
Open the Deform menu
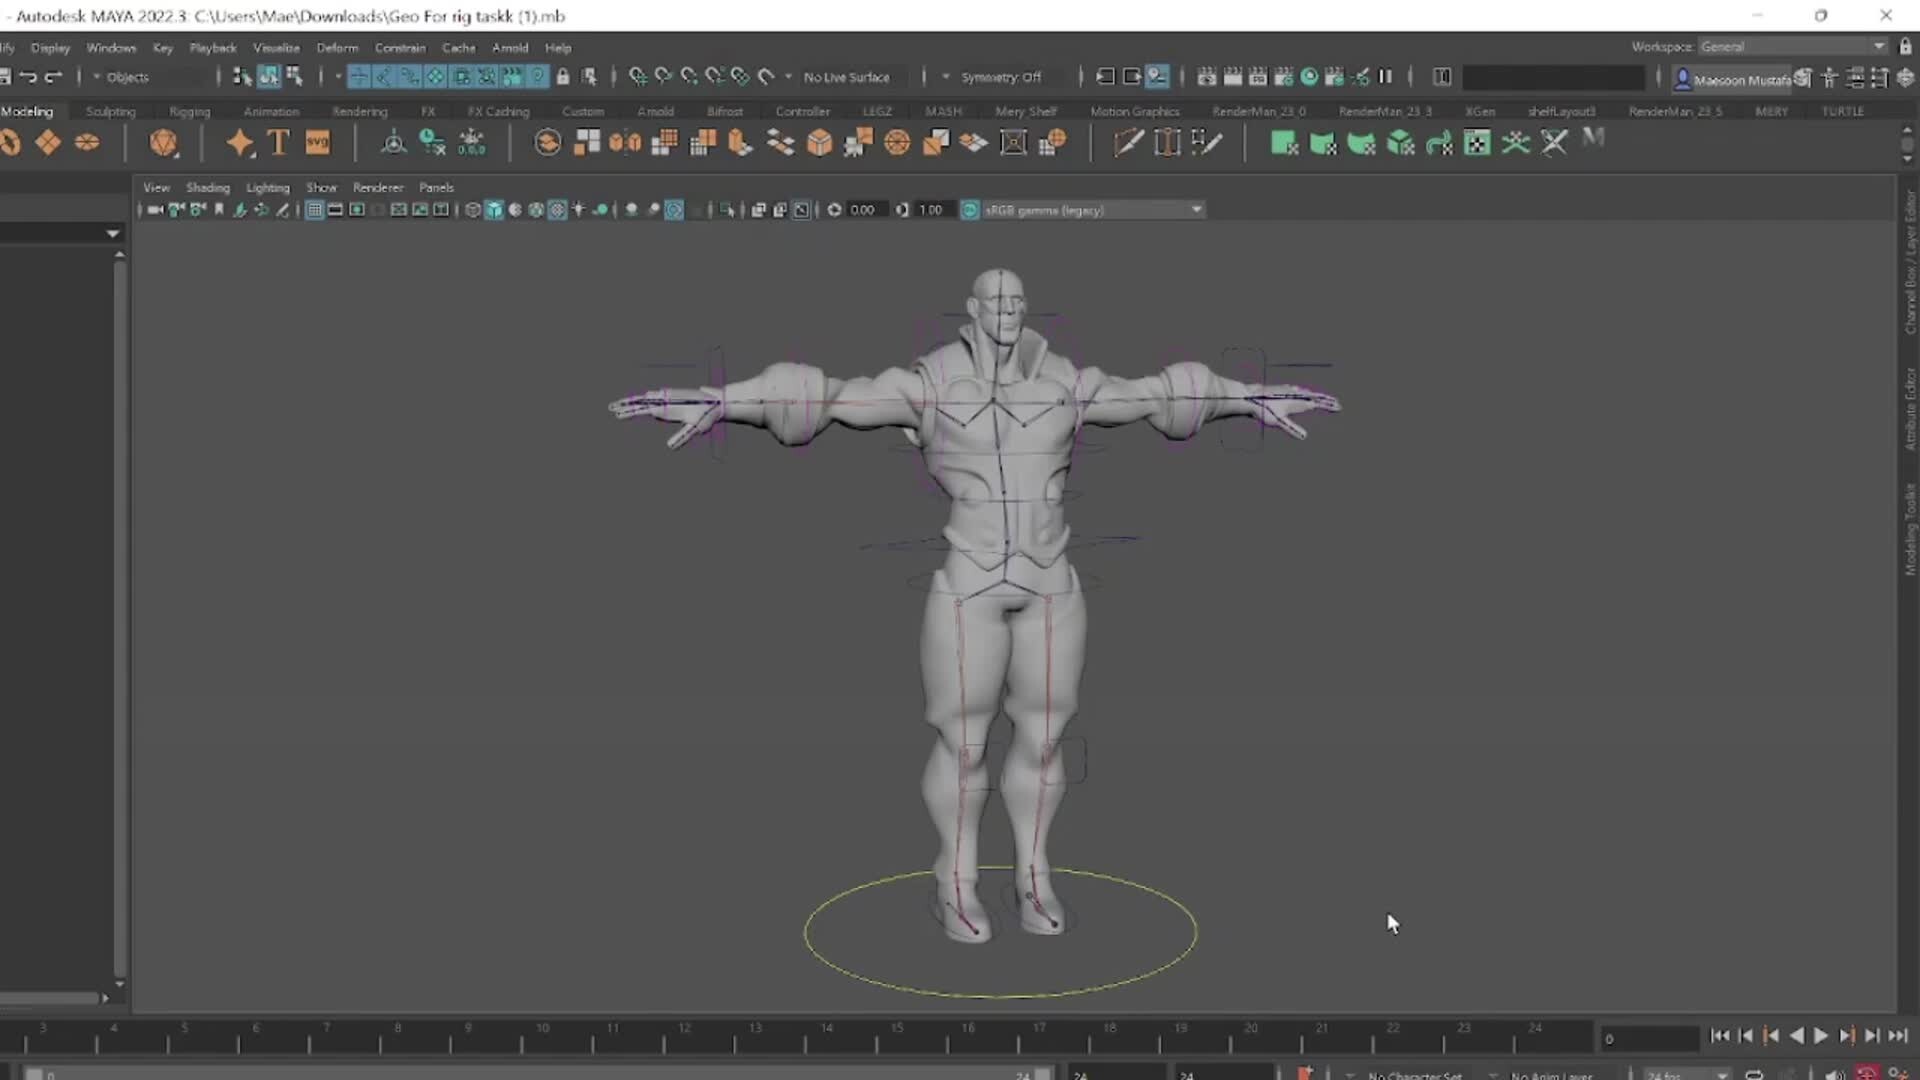click(x=337, y=47)
